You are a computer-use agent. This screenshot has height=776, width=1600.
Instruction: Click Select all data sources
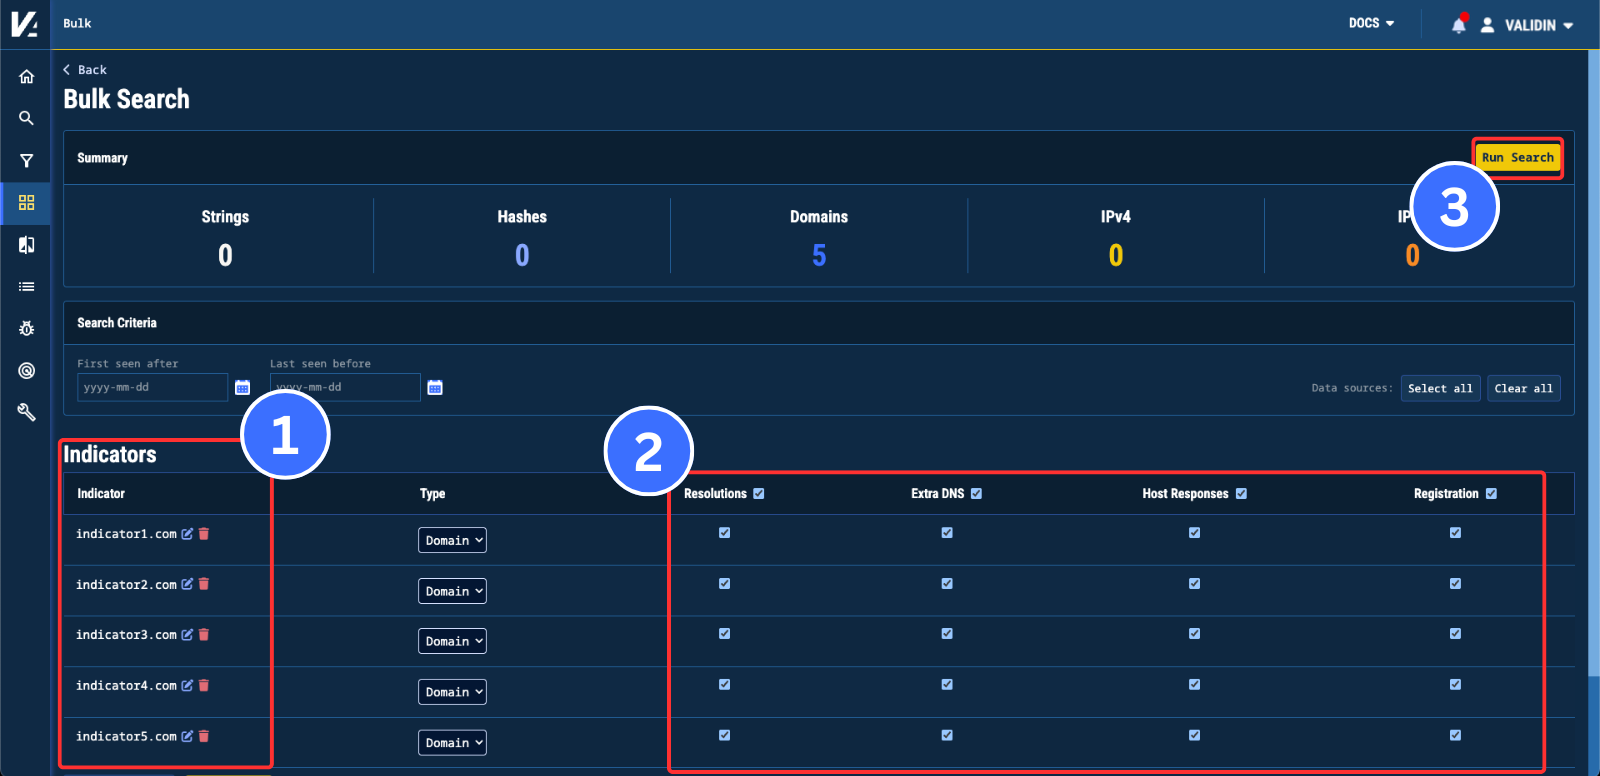point(1440,388)
